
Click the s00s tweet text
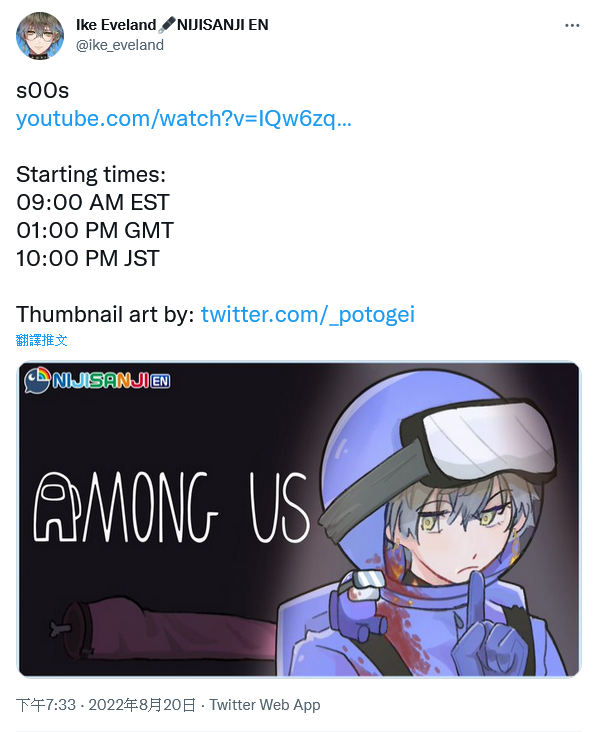point(42,91)
